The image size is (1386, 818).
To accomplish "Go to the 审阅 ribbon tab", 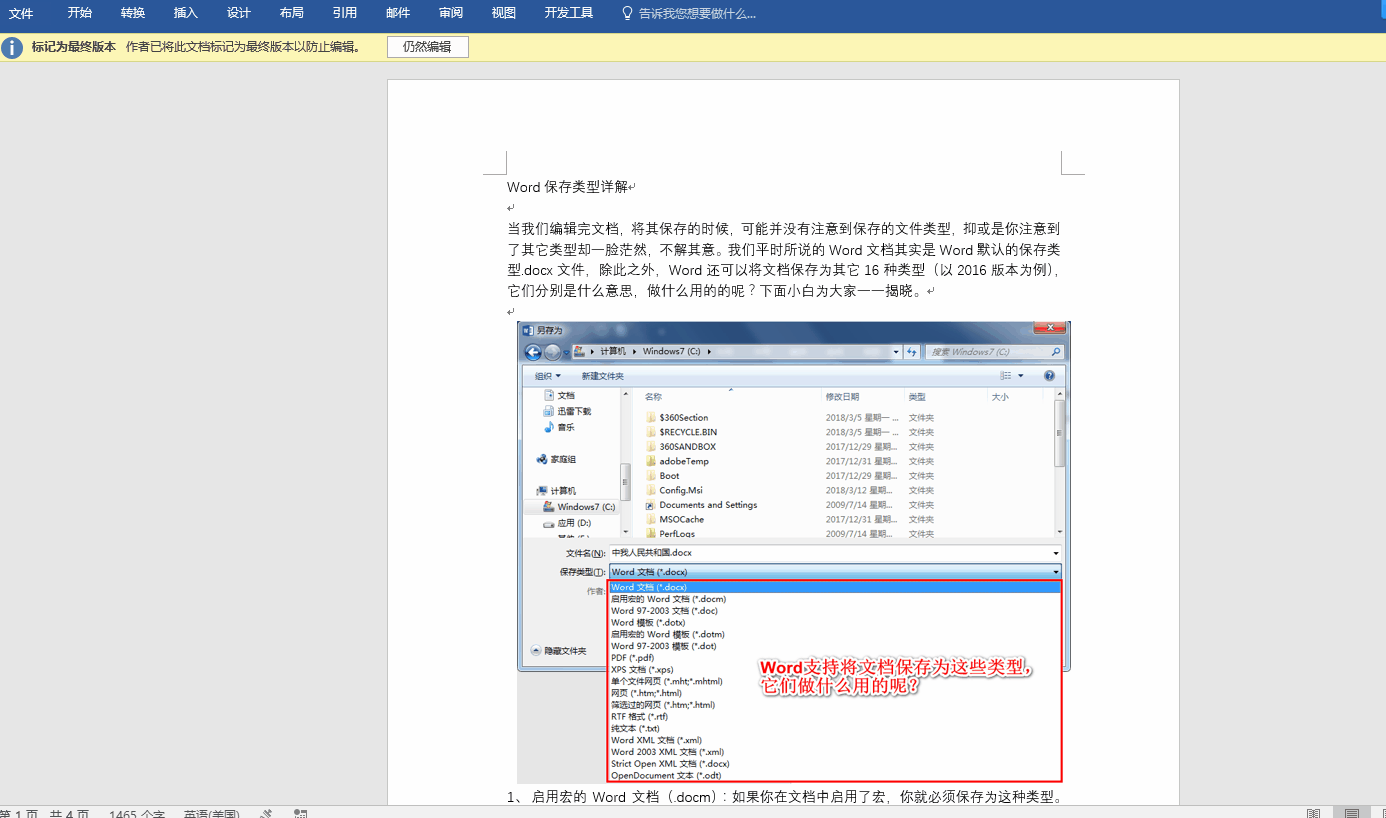I will (451, 13).
